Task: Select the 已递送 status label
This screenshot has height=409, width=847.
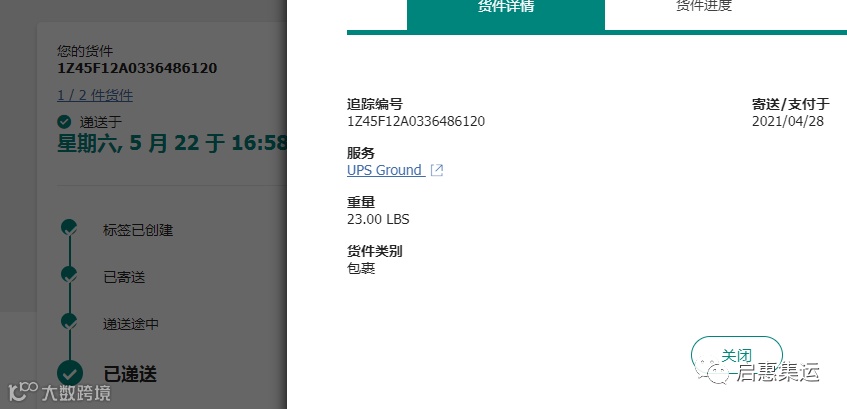Action: [x=130, y=374]
